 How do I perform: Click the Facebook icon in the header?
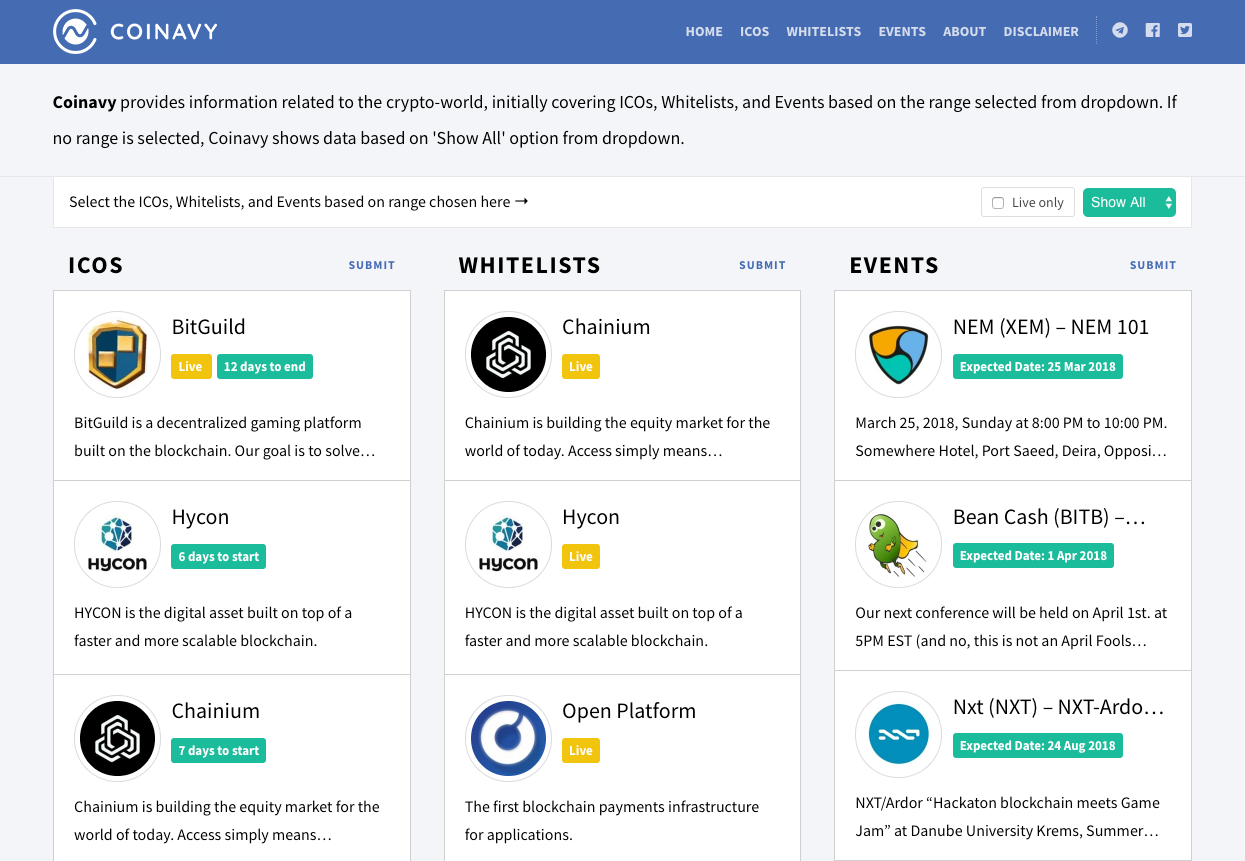coord(1152,30)
